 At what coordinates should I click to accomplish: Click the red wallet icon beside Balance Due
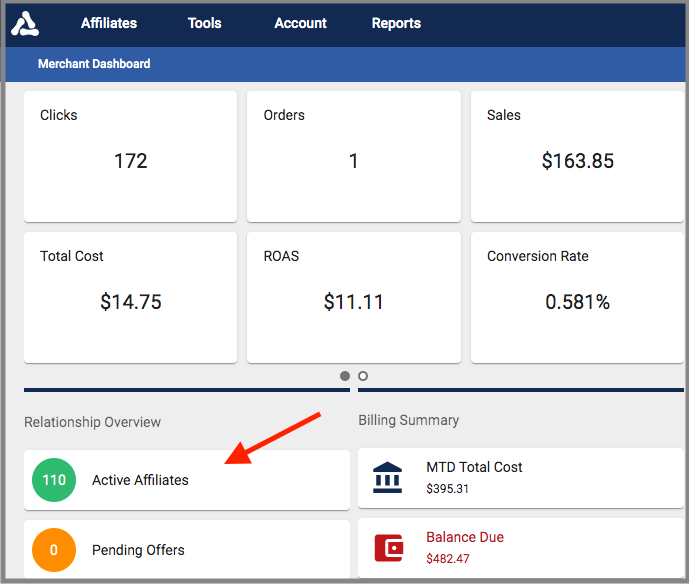[x=387, y=547]
